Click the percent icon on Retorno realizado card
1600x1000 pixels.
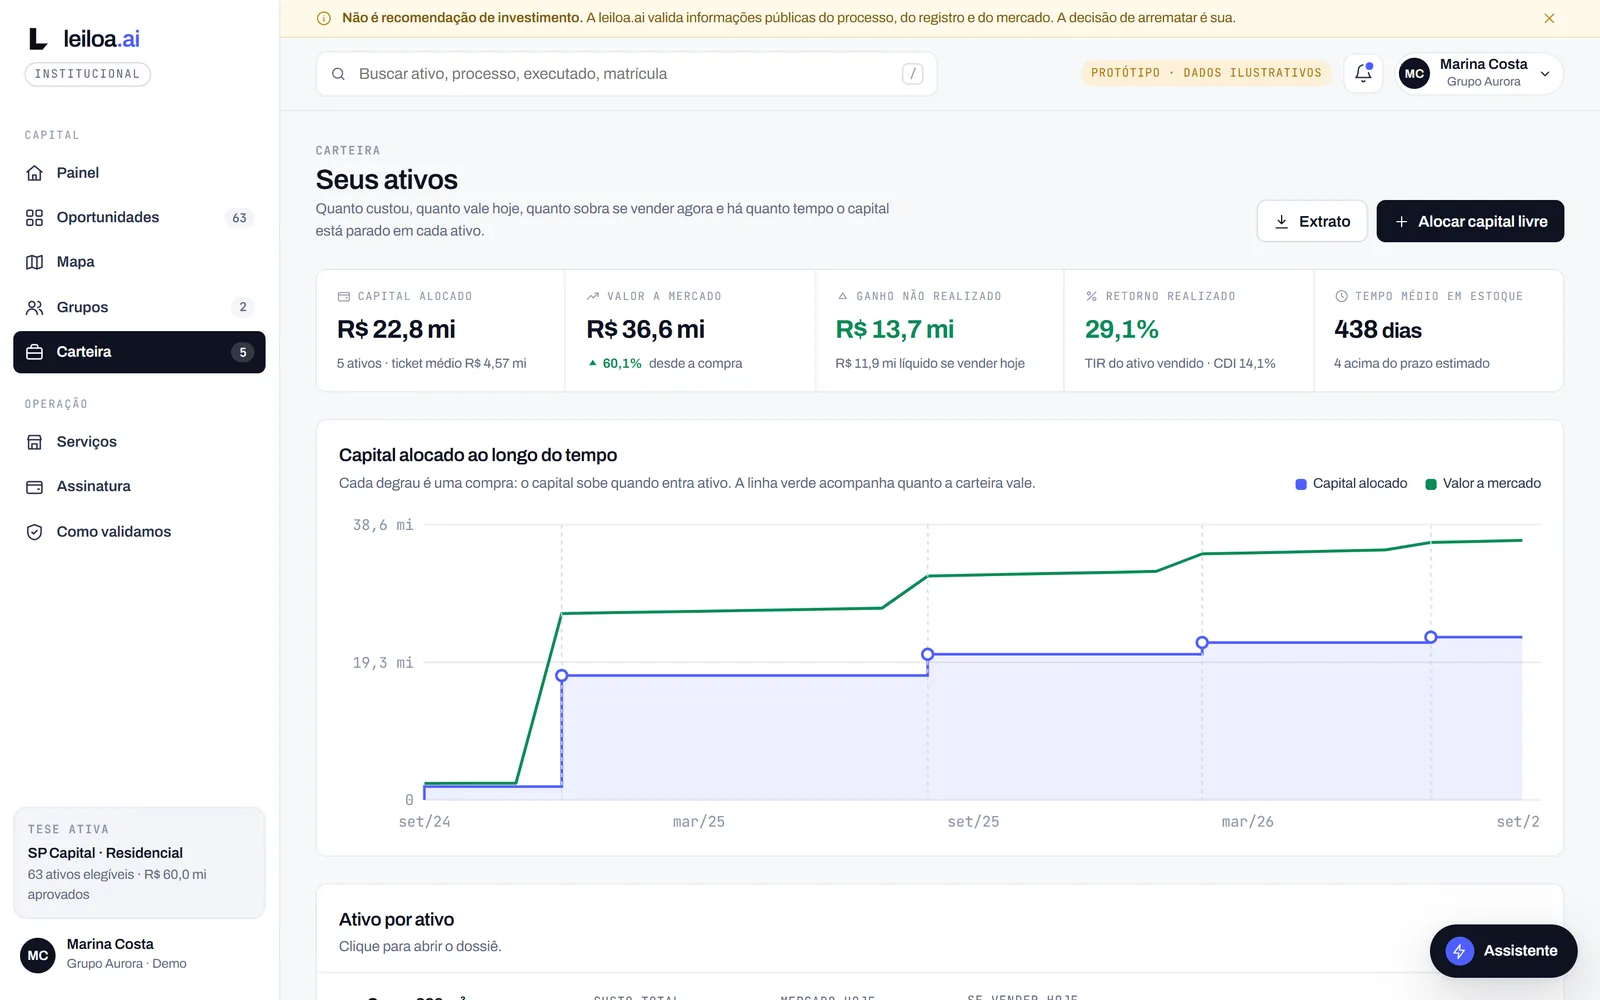point(1091,296)
